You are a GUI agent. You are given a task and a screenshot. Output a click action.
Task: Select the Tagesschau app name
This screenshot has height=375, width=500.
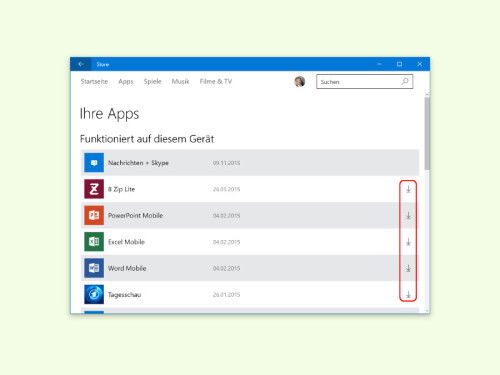pyautogui.click(x=124, y=295)
